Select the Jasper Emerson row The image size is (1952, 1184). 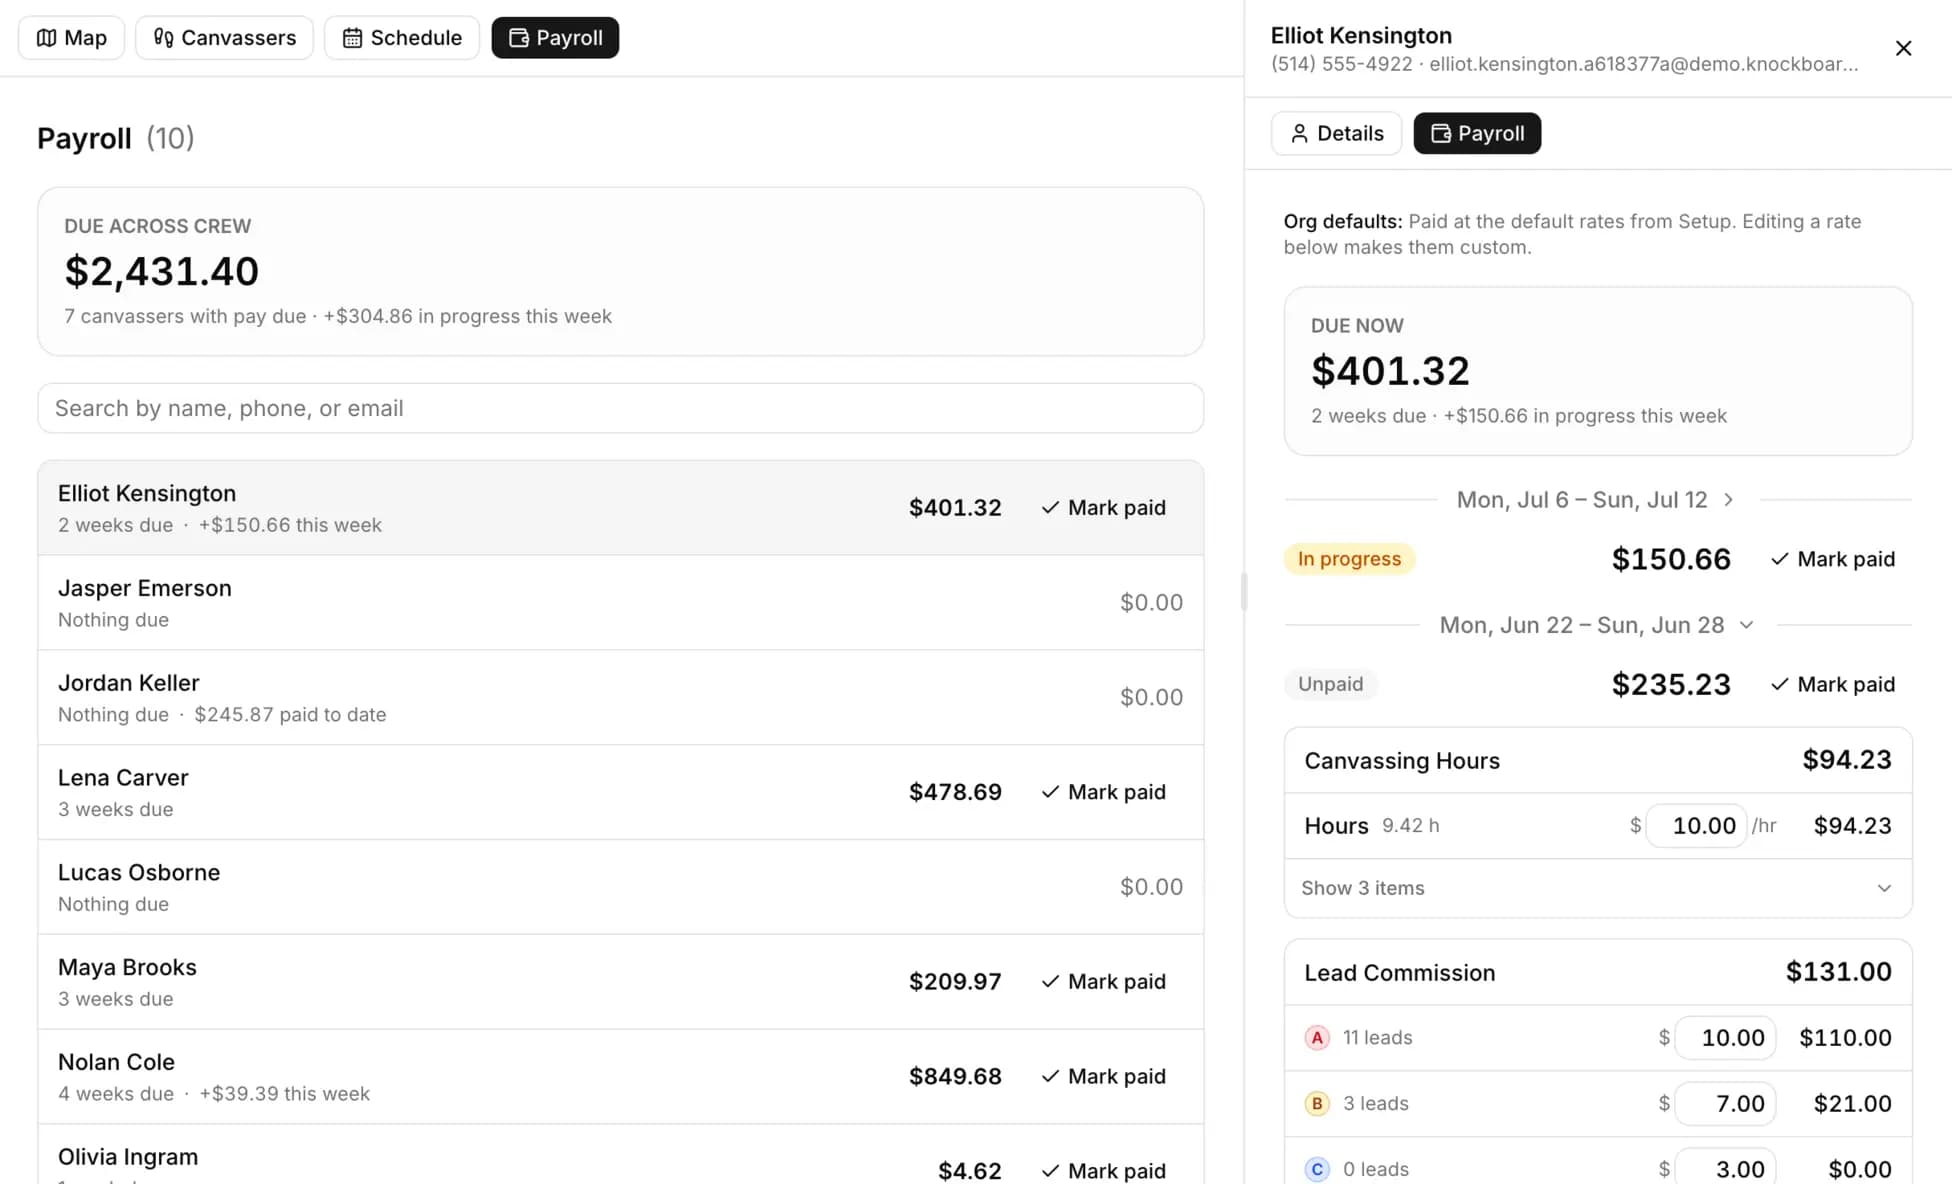(x=620, y=603)
